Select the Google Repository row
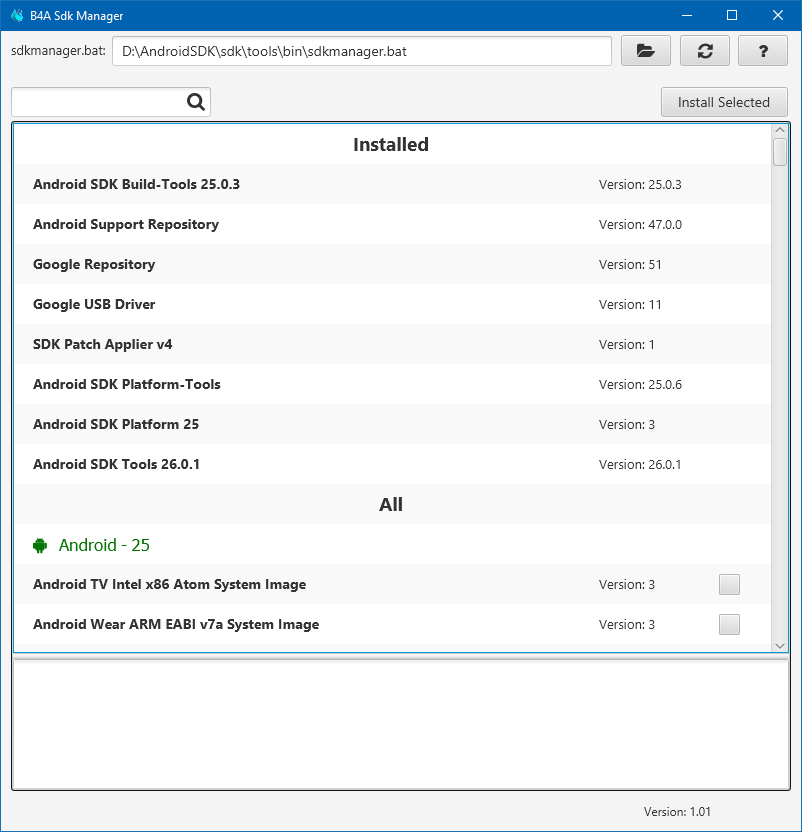Screen dimensions: 802x832 [x=392, y=264]
